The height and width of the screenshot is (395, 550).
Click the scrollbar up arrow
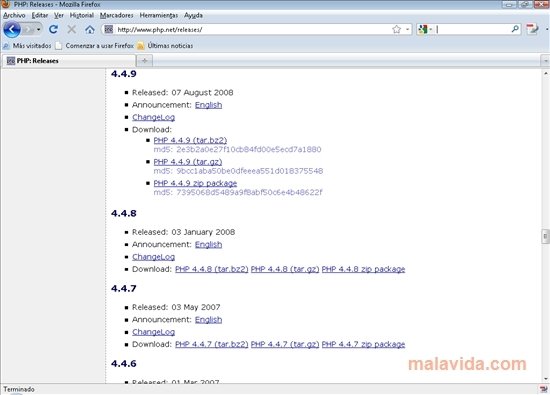coord(545,73)
